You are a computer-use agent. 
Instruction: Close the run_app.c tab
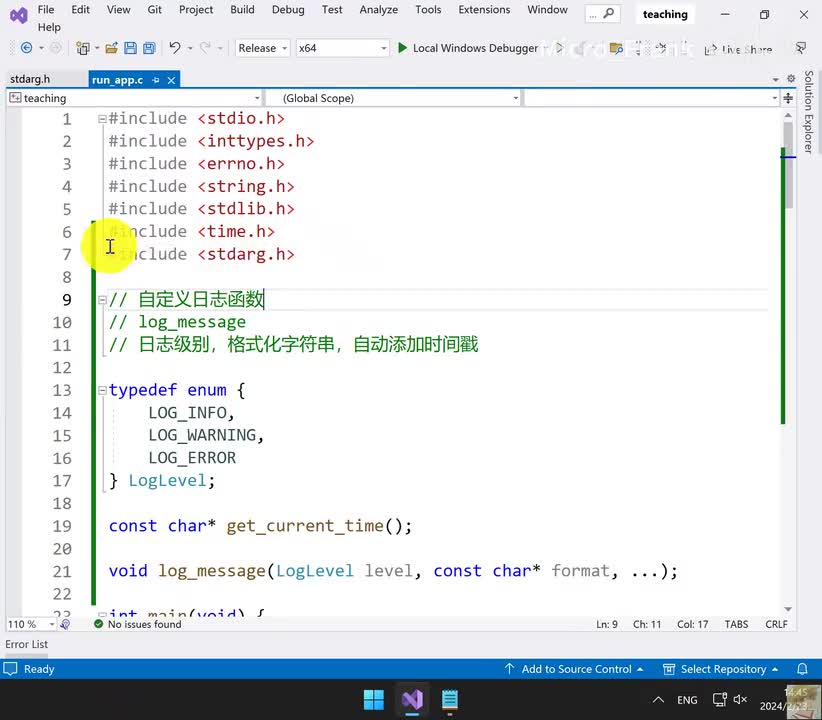pos(171,80)
